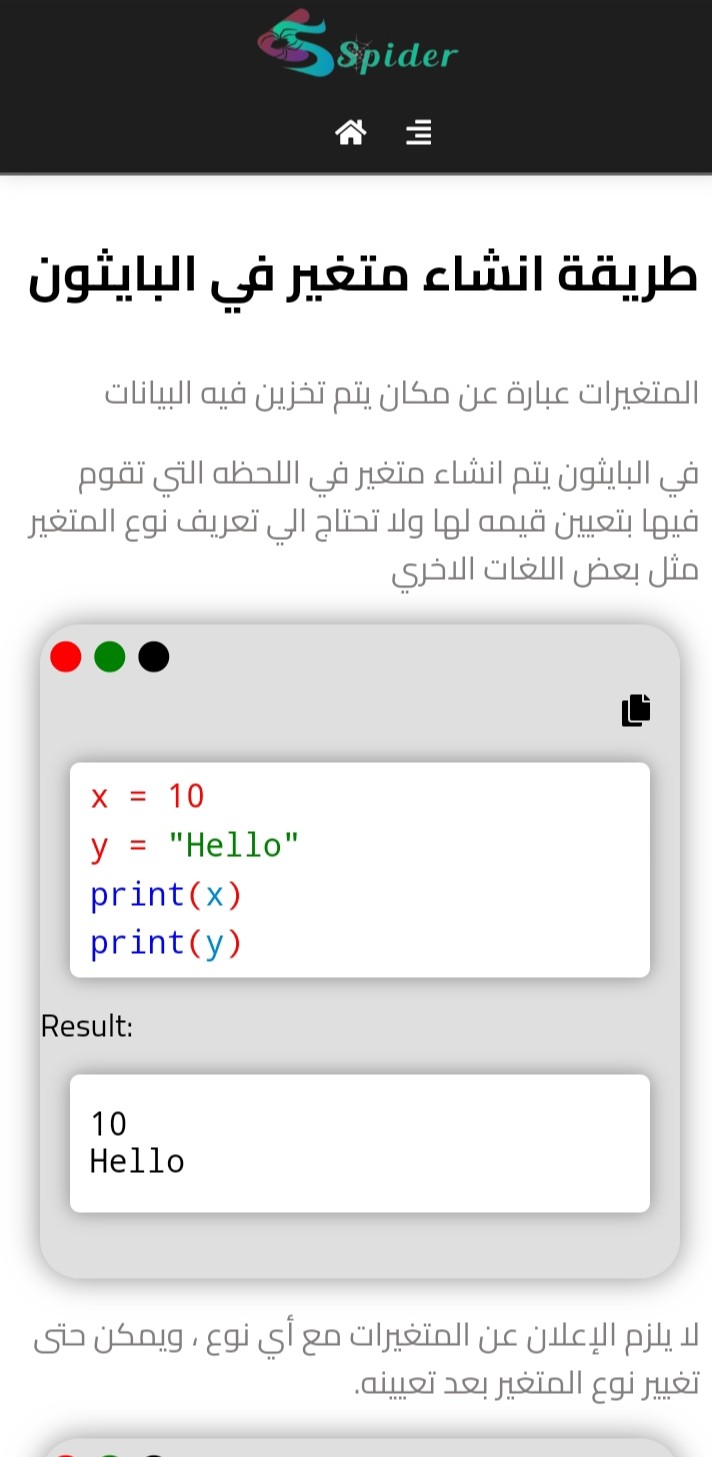Click the Hello output line

pos(137,1161)
